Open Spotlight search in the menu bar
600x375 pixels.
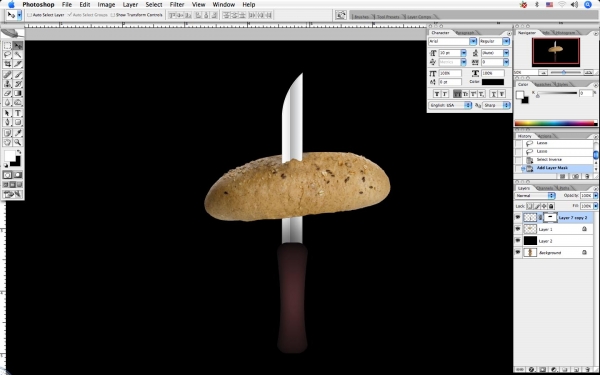pyautogui.click(x=588, y=5)
